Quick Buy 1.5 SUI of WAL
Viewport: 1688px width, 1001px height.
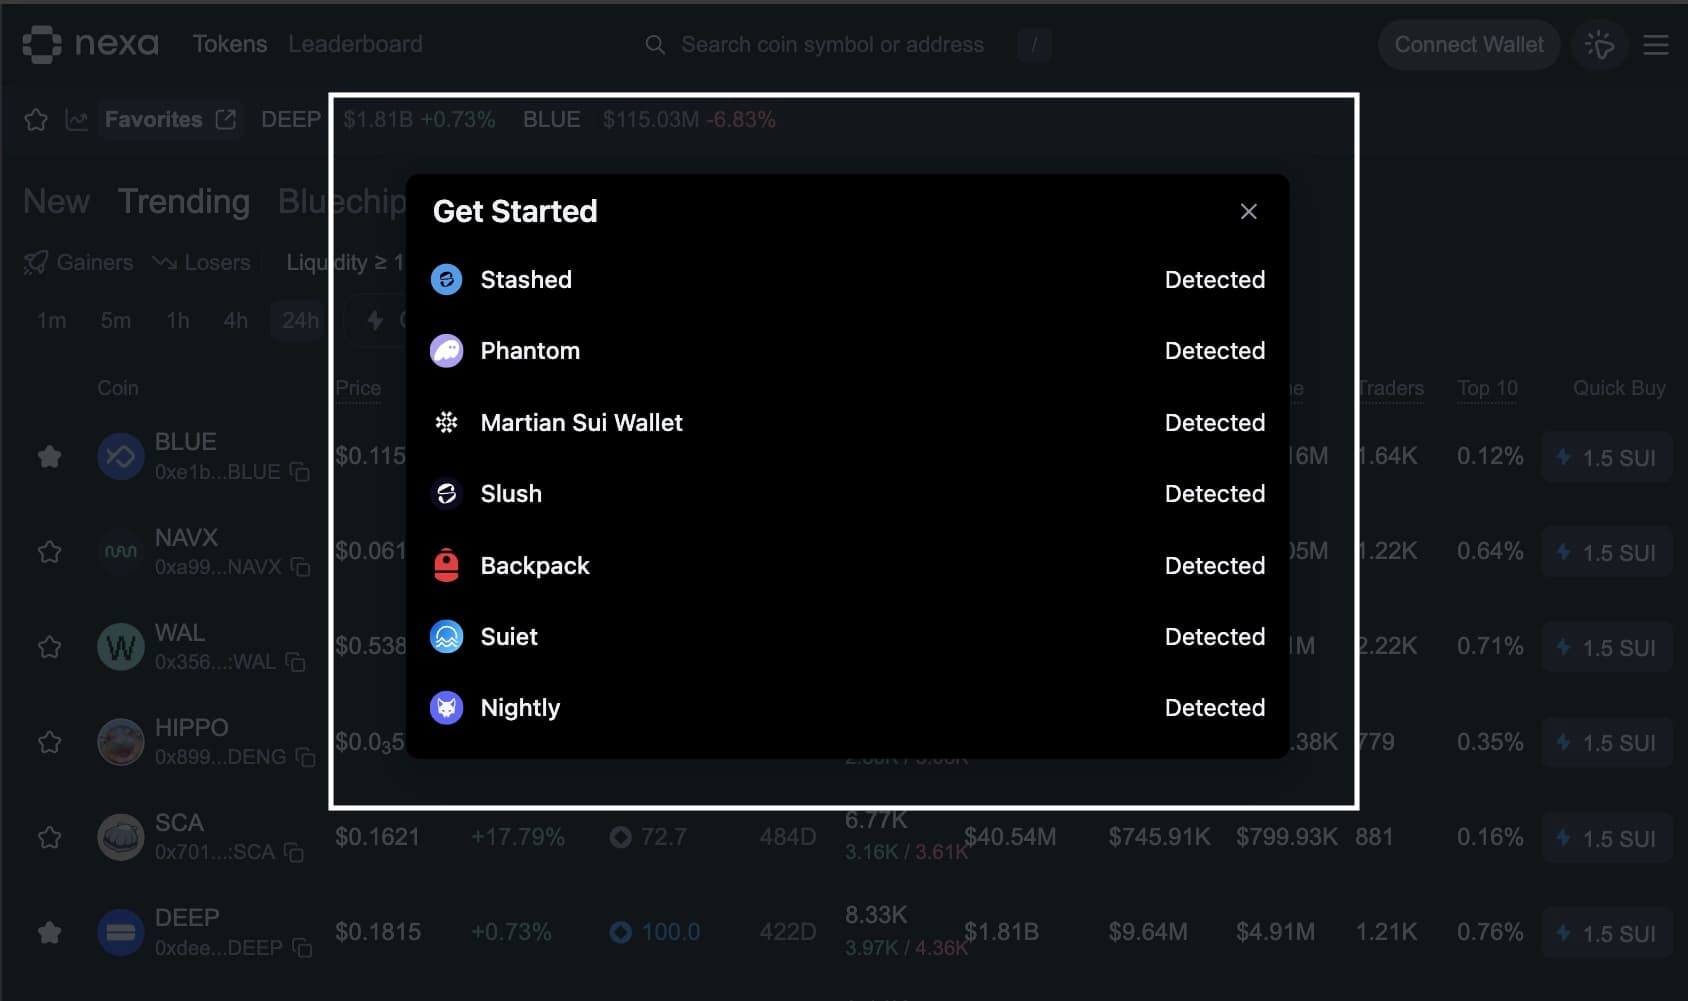point(1607,646)
